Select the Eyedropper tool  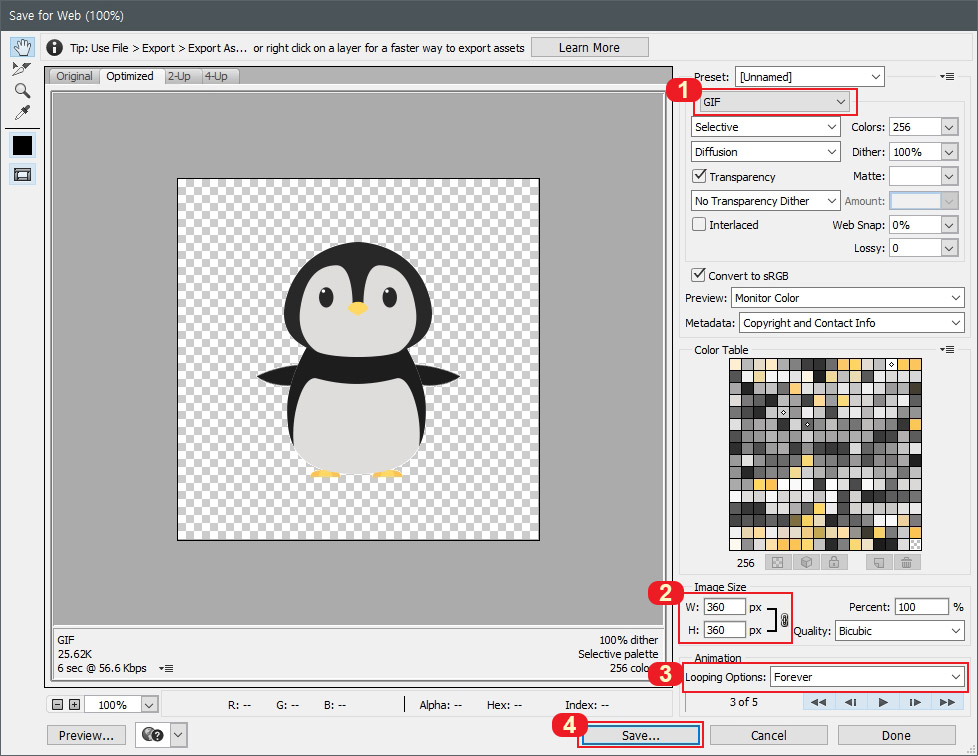(x=22, y=113)
